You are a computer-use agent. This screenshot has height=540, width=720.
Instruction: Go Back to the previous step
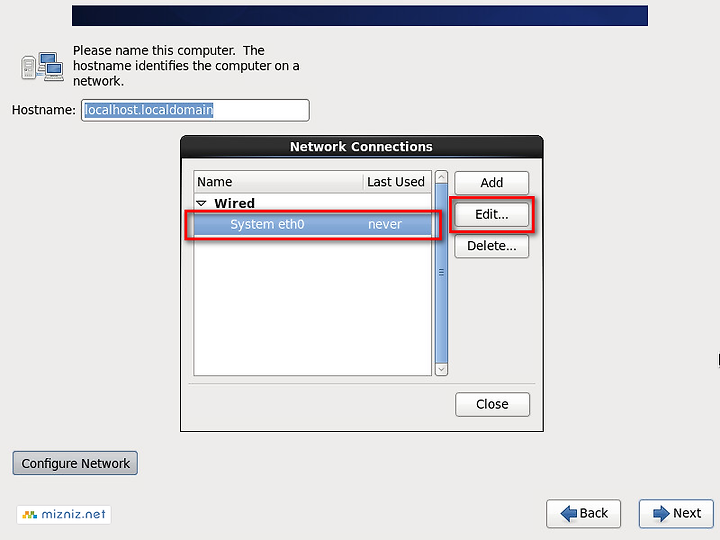[x=583, y=513]
